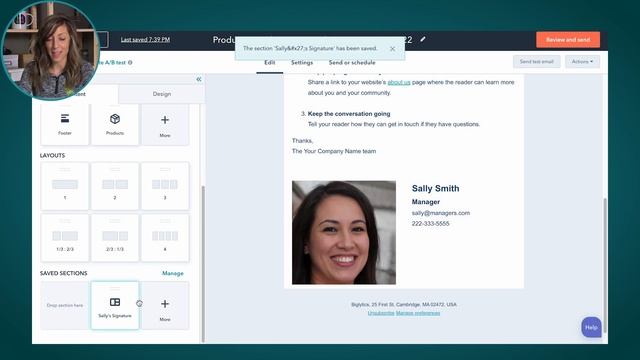Open the Edit tab
640x360 pixels.
coord(269,62)
